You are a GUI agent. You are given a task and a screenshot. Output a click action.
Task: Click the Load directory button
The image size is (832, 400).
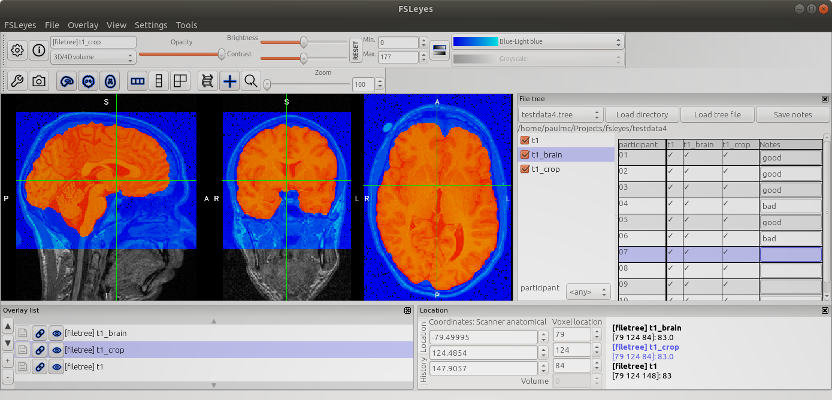pos(642,115)
